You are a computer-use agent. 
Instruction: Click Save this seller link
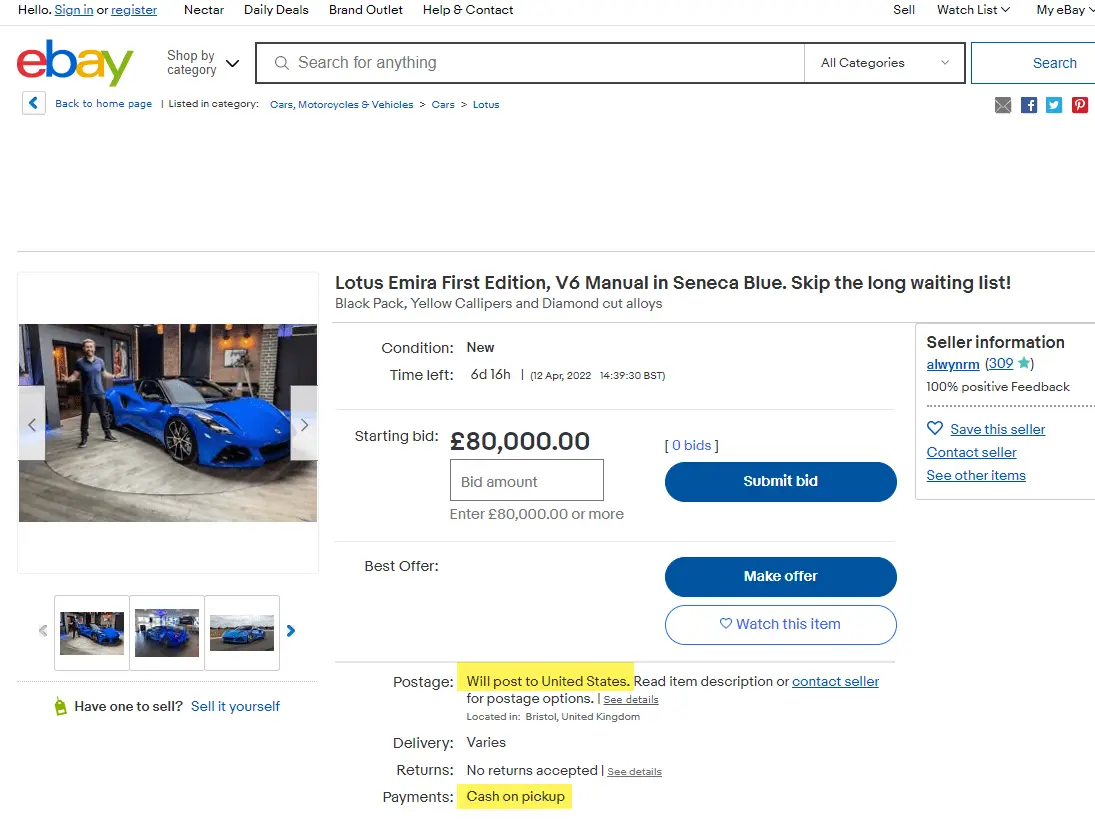(997, 429)
